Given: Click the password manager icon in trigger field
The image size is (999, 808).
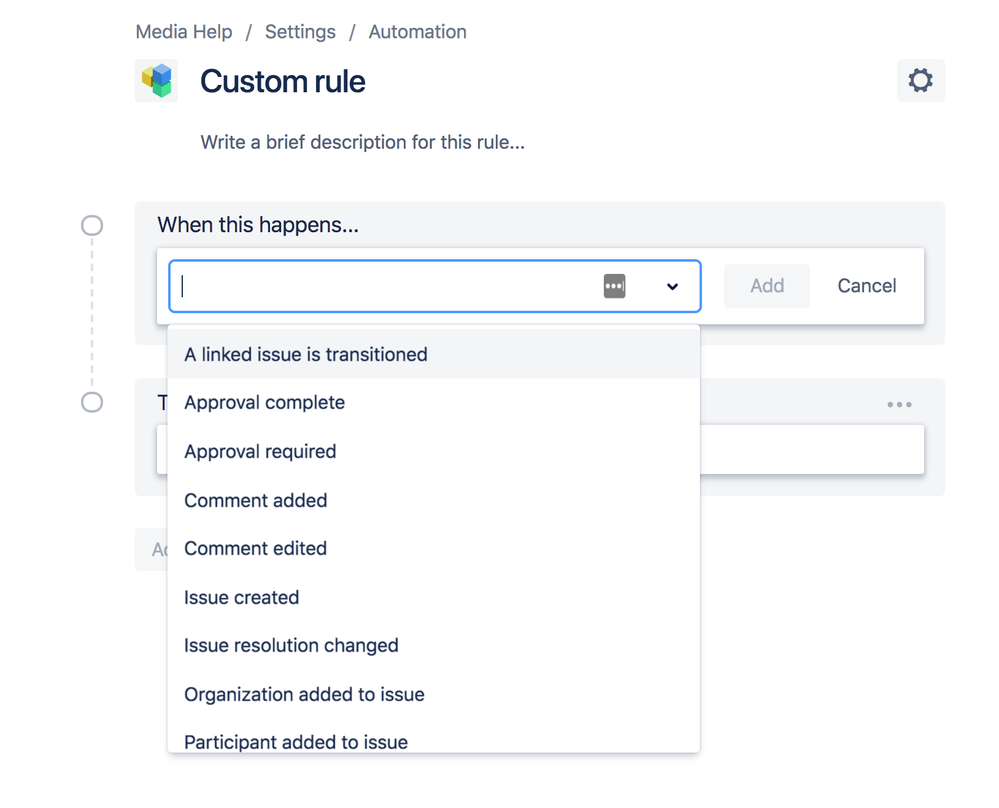Looking at the screenshot, I should point(615,286).
